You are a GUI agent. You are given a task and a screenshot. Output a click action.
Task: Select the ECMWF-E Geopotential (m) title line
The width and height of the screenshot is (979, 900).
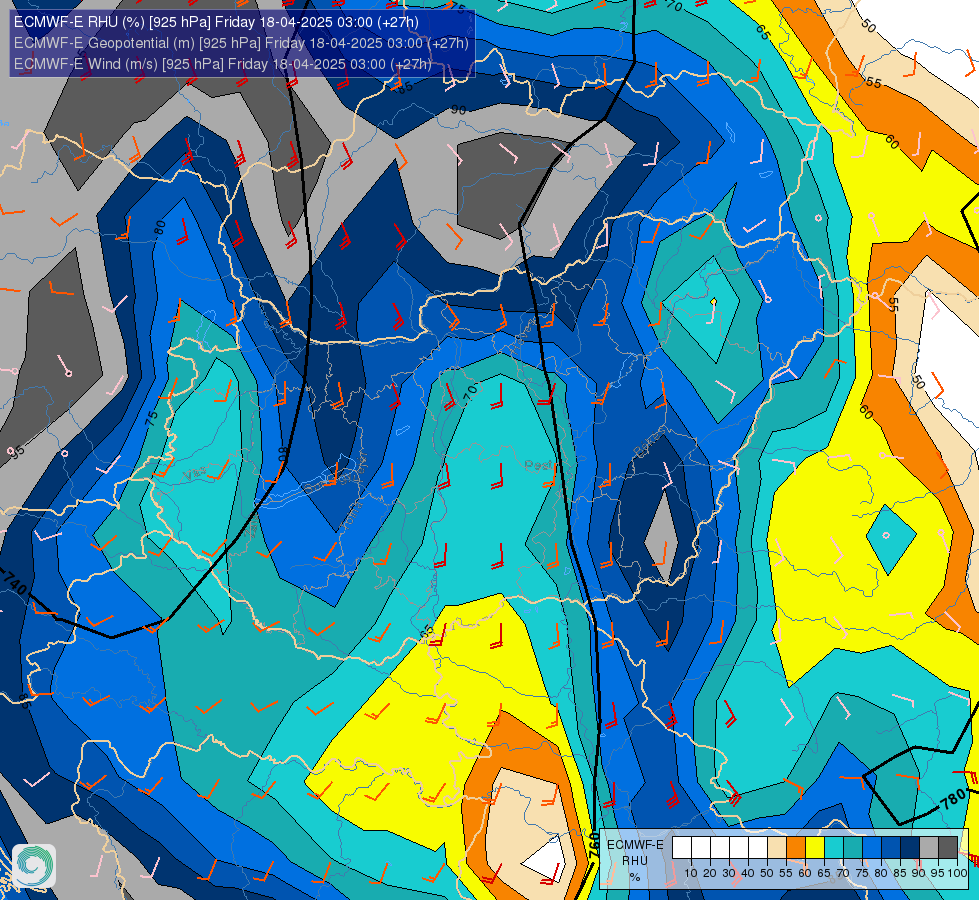point(241,43)
